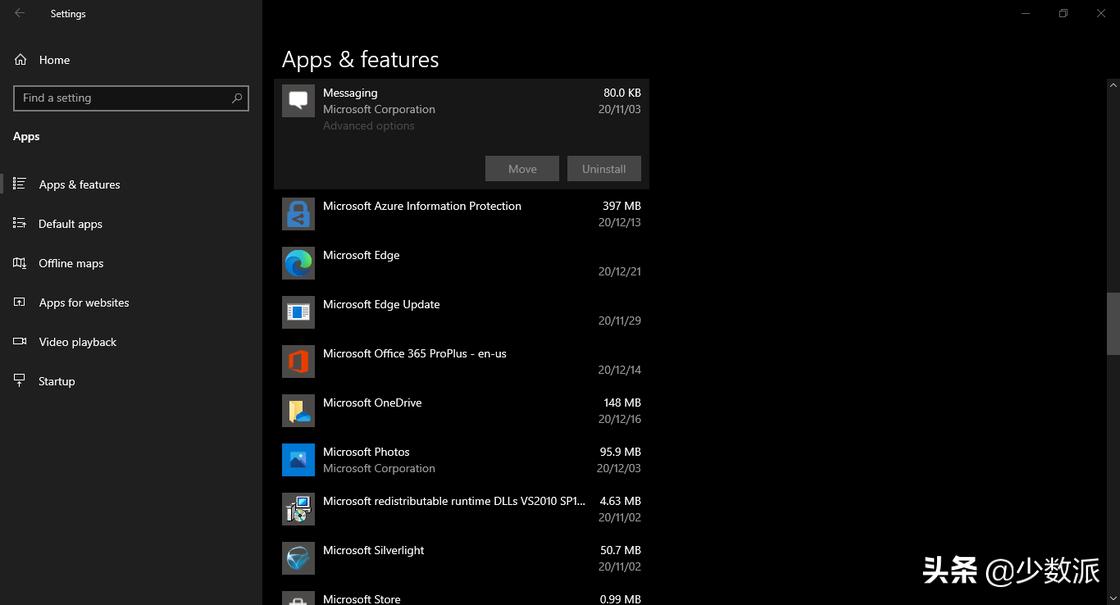Select the Microsoft Silverlight entry
The width and height of the screenshot is (1120, 605).
[x=461, y=559]
